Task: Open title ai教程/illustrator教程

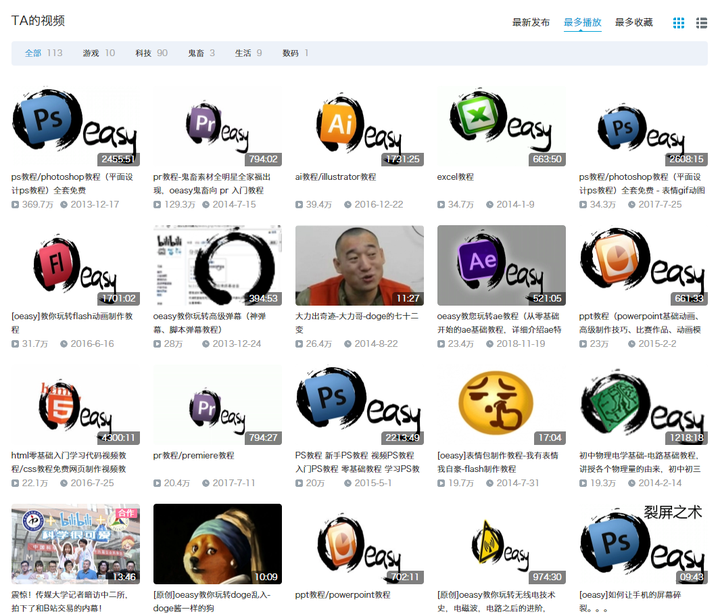Action: [x=336, y=177]
